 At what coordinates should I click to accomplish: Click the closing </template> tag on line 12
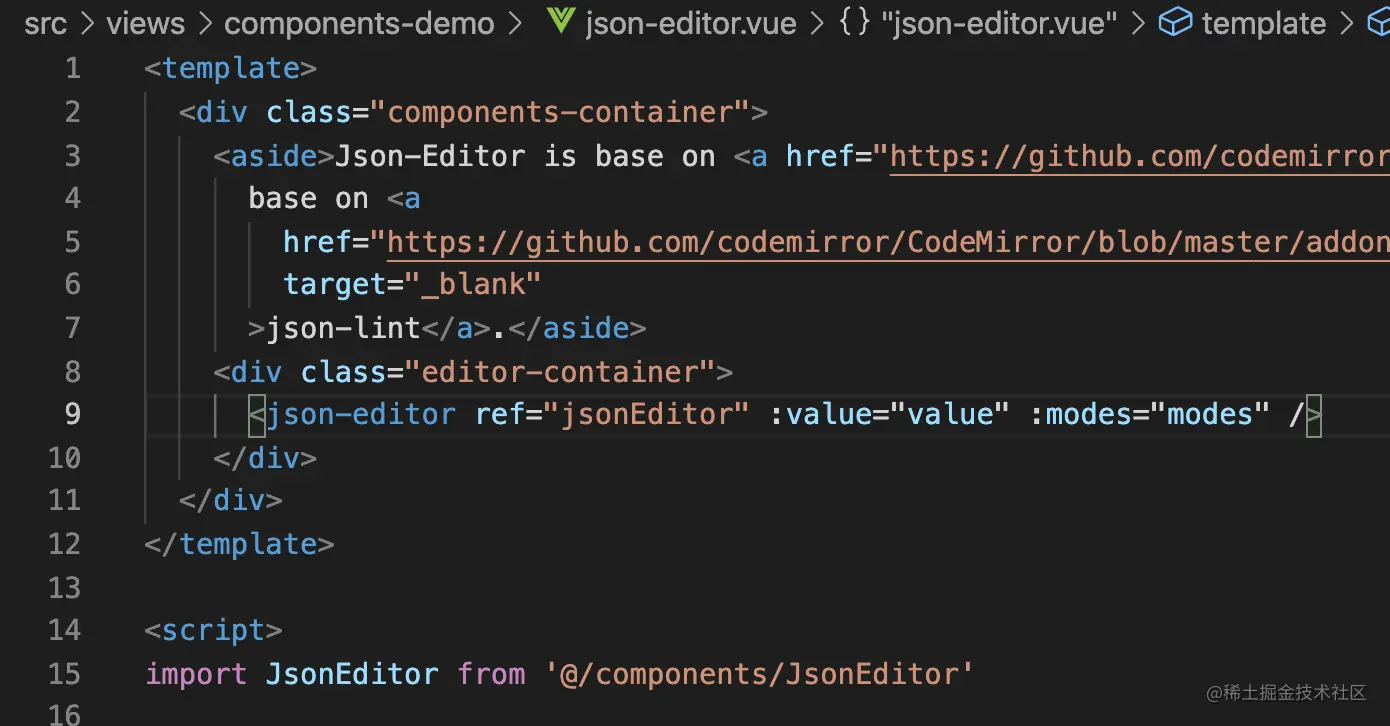(x=240, y=544)
